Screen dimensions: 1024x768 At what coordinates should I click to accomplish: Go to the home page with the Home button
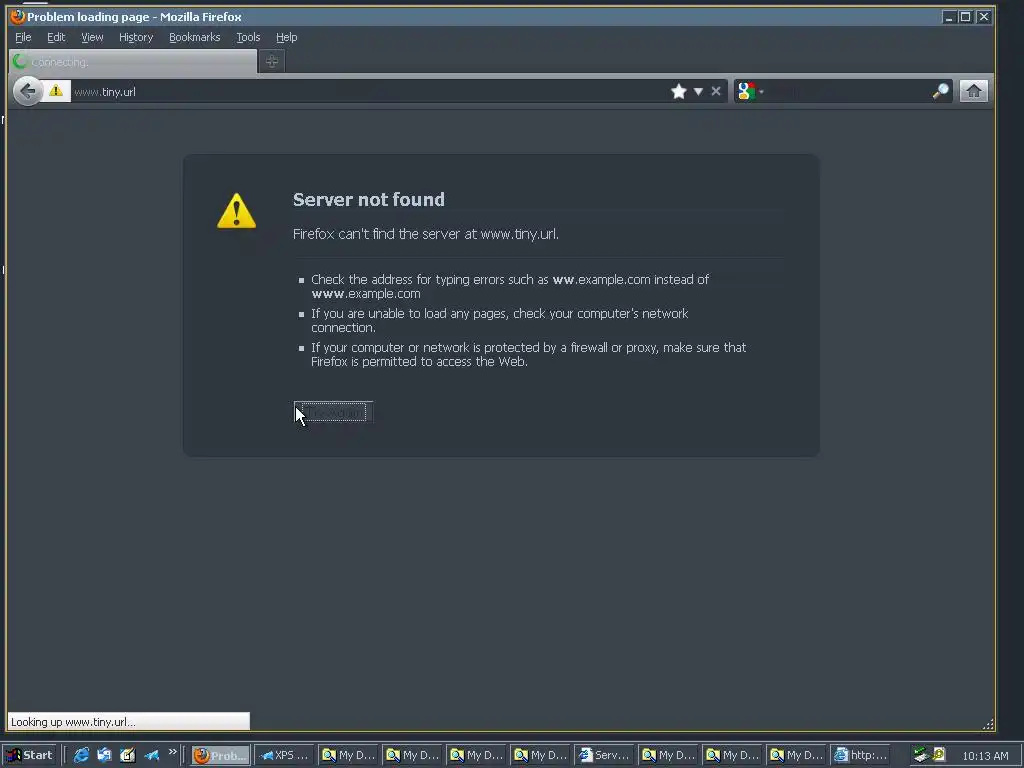click(x=974, y=91)
